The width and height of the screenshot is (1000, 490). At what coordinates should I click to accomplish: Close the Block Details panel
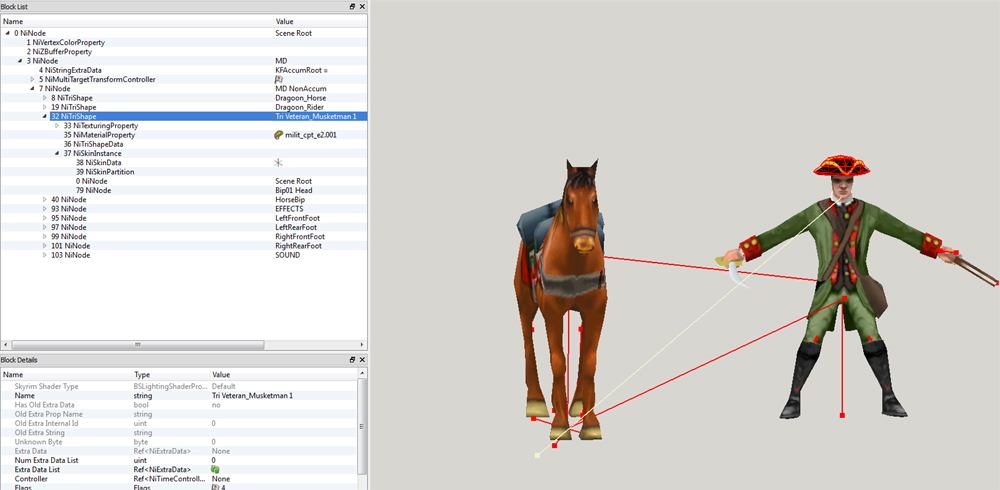pos(362,360)
